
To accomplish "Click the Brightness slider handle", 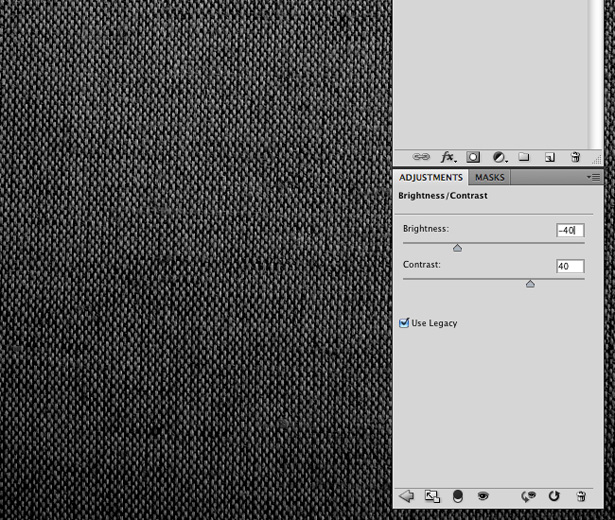I will pos(457,248).
